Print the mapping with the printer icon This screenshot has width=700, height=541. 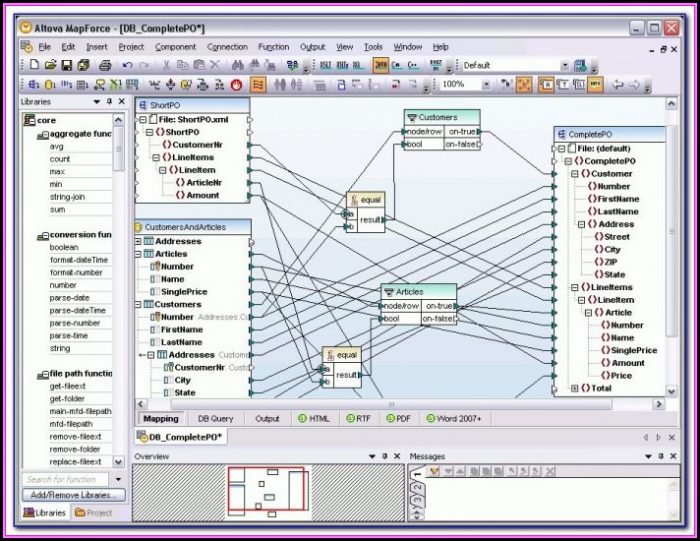pos(105,65)
